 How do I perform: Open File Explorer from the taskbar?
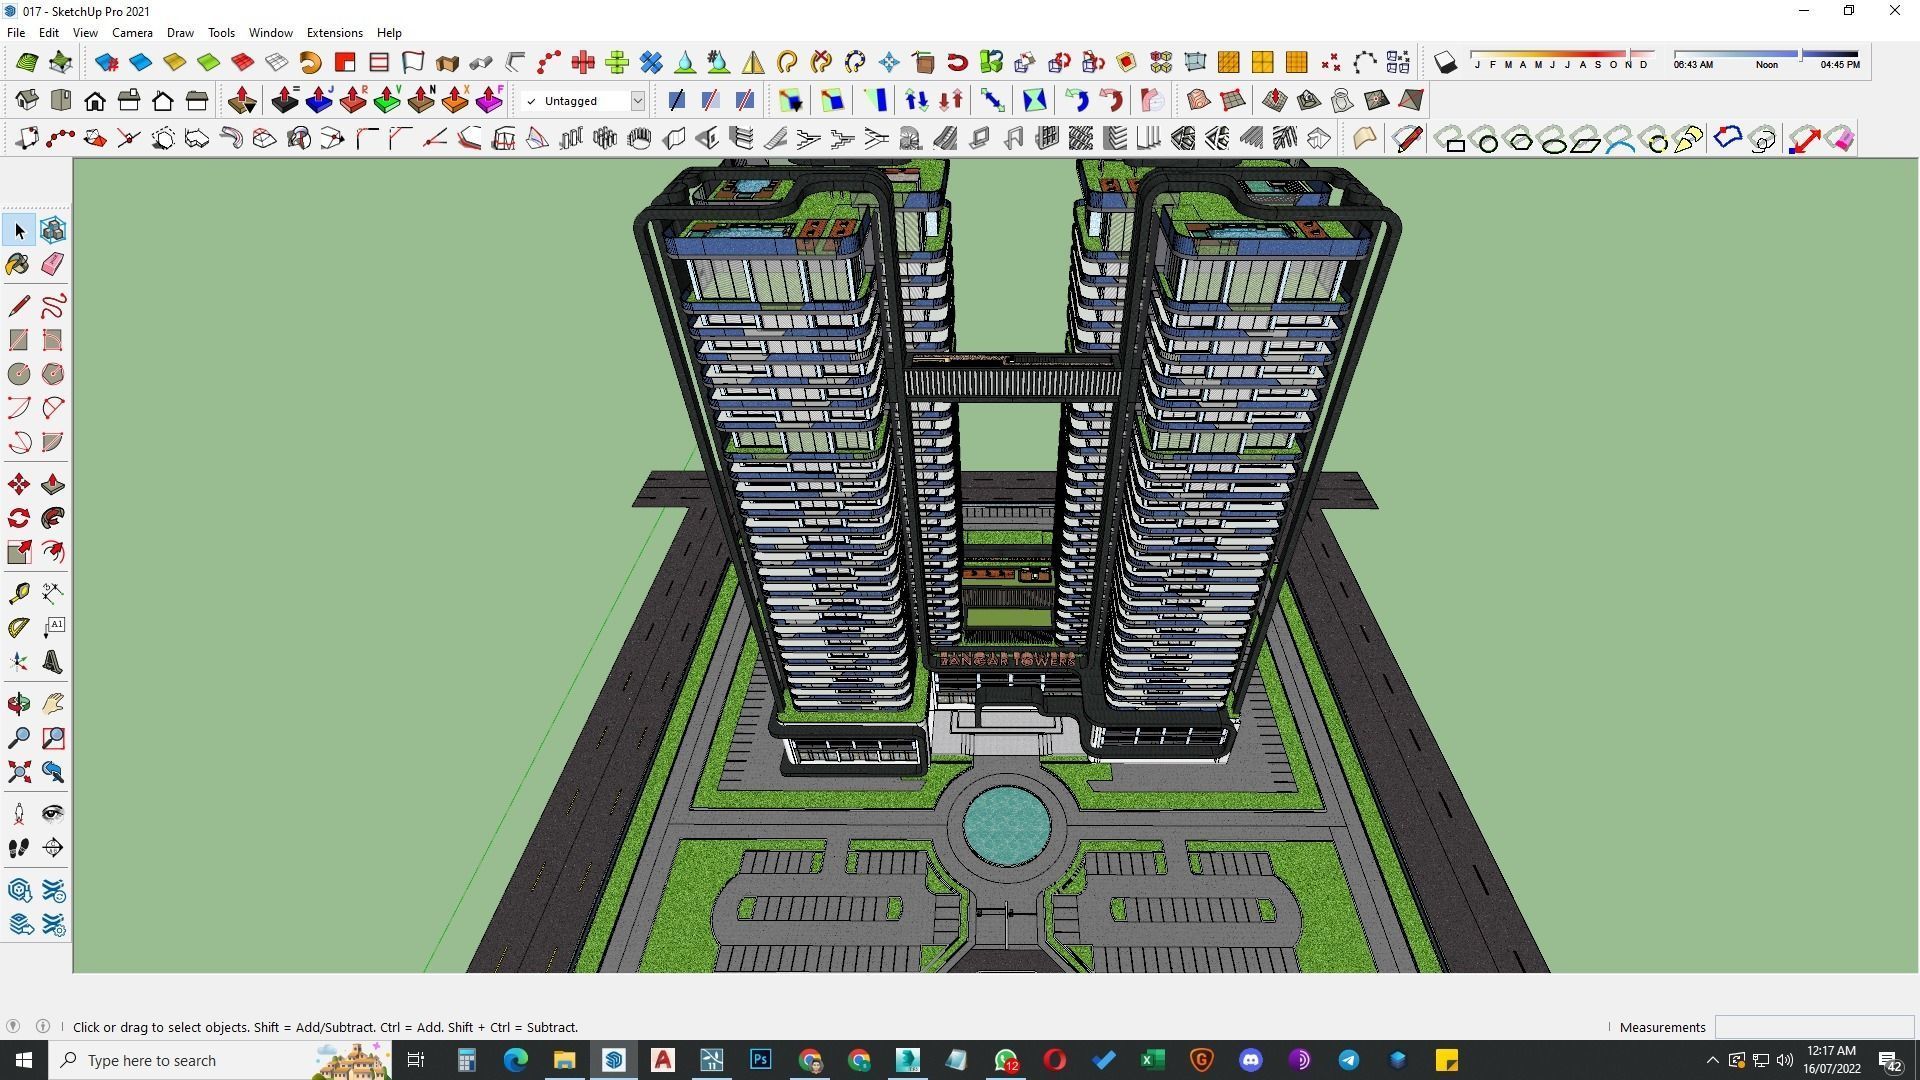click(x=565, y=1060)
